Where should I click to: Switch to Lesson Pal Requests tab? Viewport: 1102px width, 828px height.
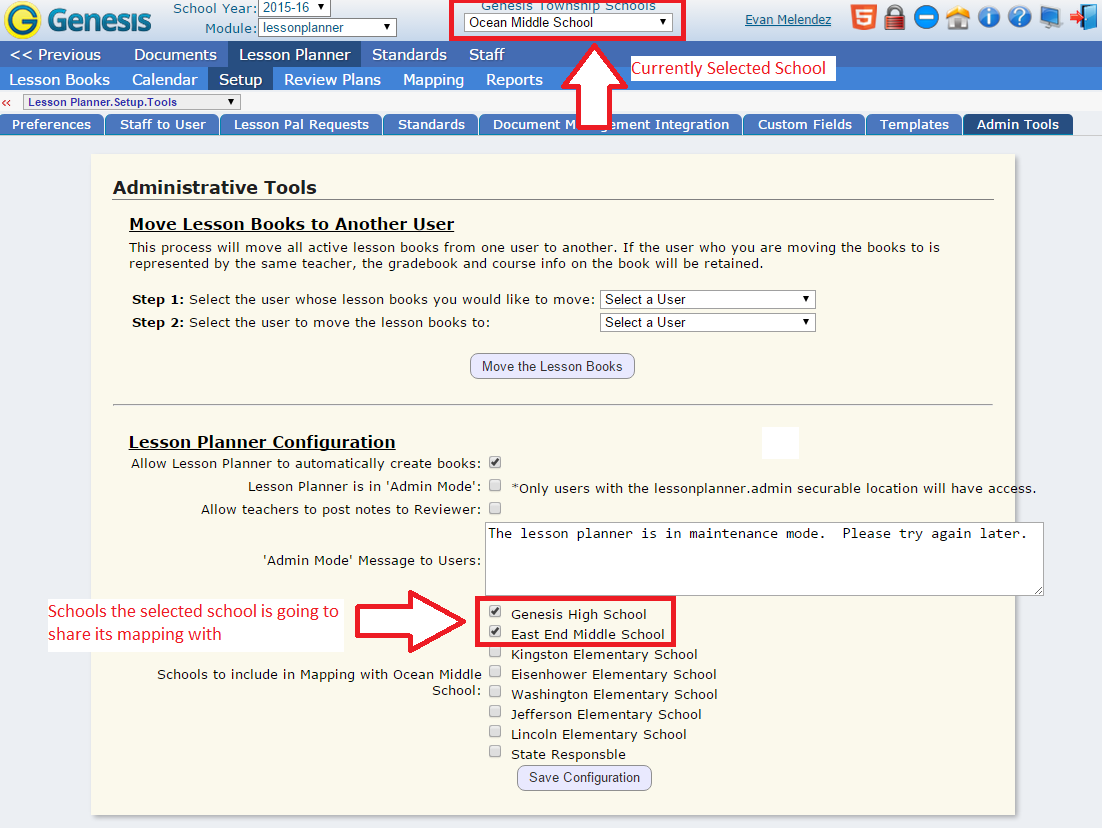[302, 124]
